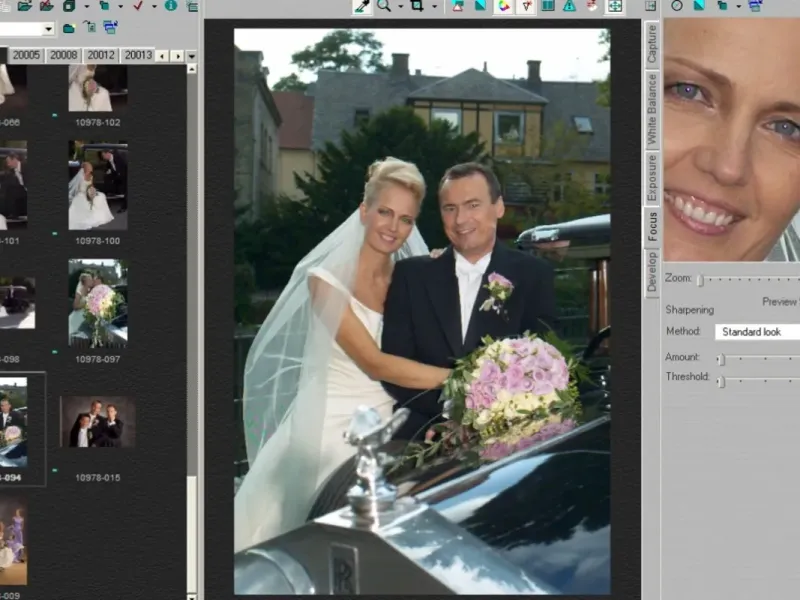The height and width of the screenshot is (600, 800).
Task: Click the dark teal container icon in left toolbar
Action: pyautogui.click(x=69, y=6)
